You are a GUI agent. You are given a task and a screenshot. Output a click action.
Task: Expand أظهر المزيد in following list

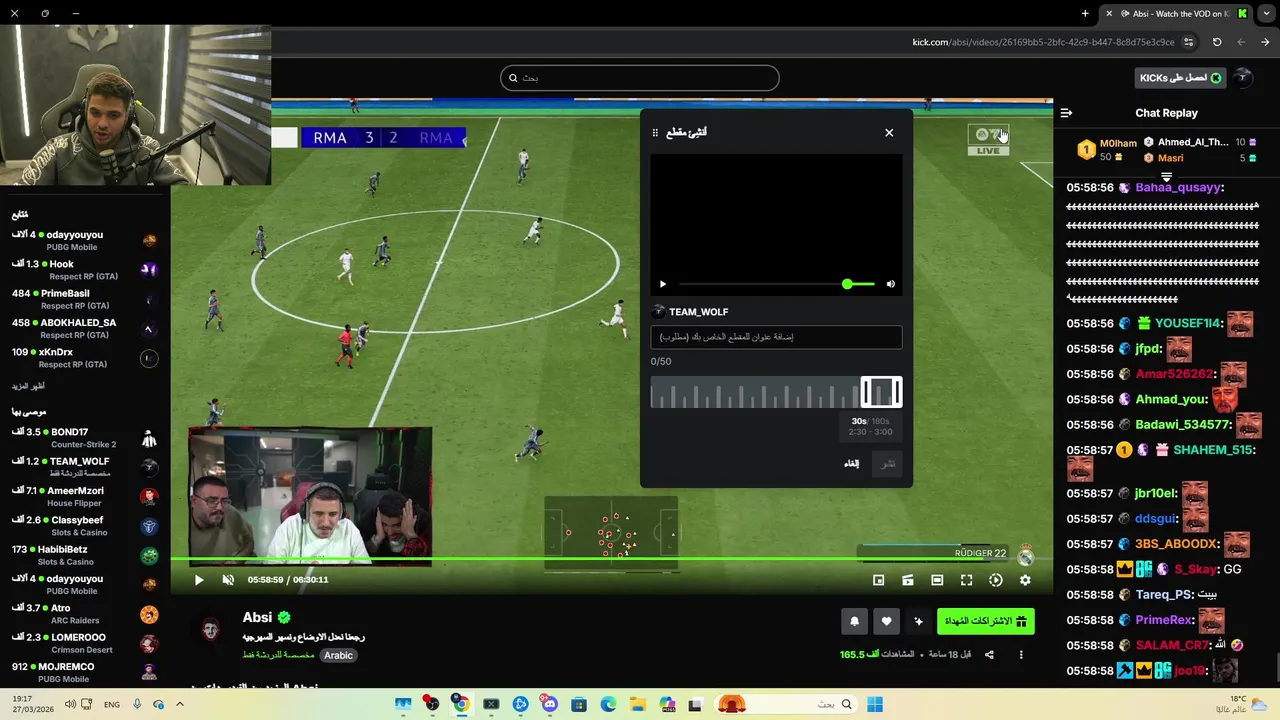[x=28, y=386]
